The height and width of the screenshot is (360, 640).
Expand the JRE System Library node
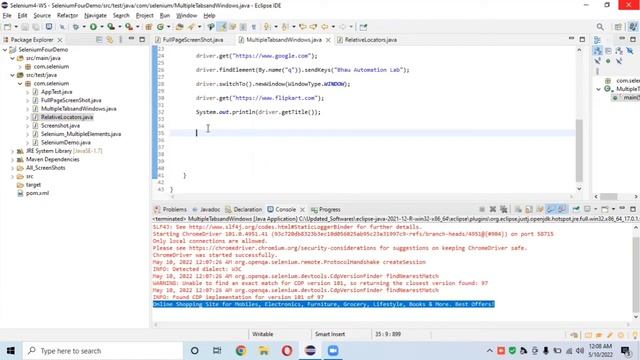click(x=13, y=151)
